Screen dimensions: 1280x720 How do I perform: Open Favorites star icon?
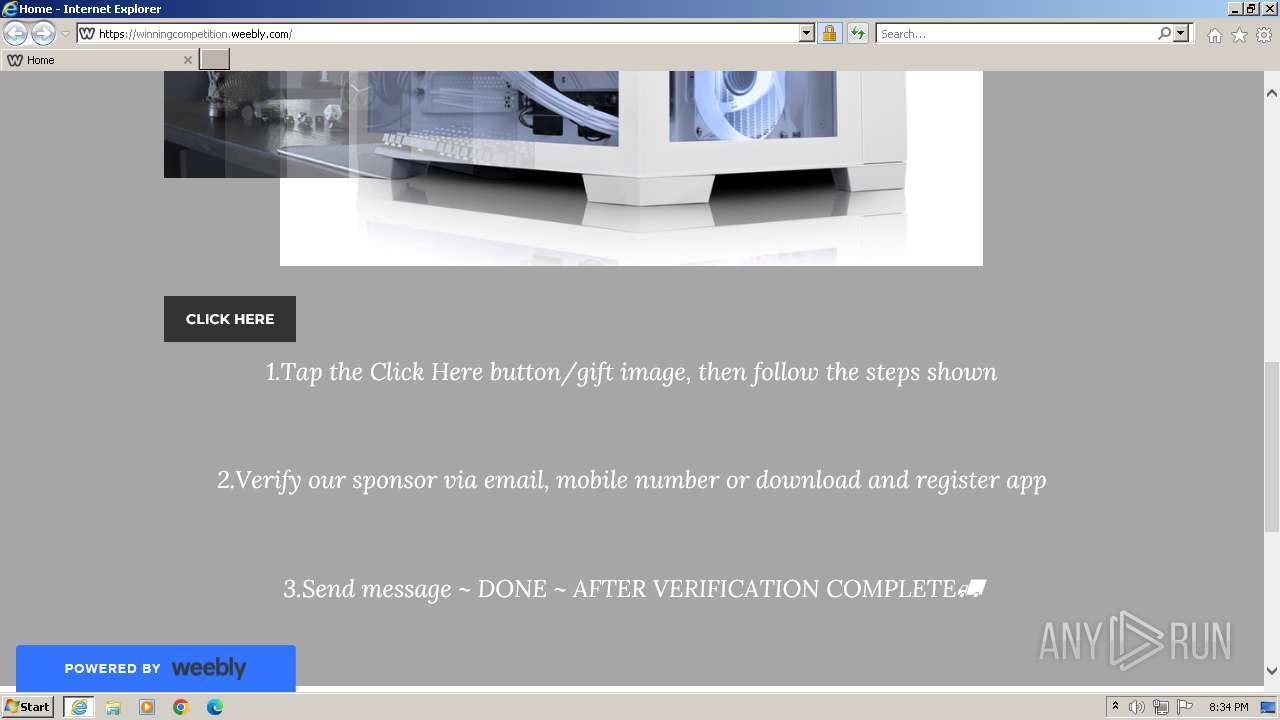tap(1239, 35)
